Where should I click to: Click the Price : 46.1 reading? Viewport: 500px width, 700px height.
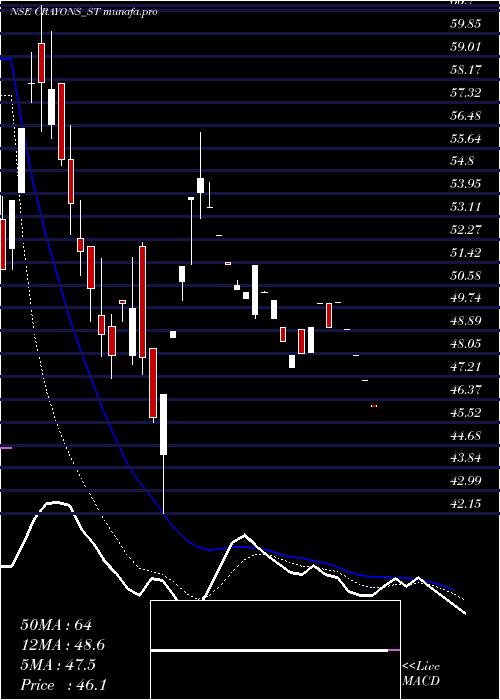click(x=63, y=685)
